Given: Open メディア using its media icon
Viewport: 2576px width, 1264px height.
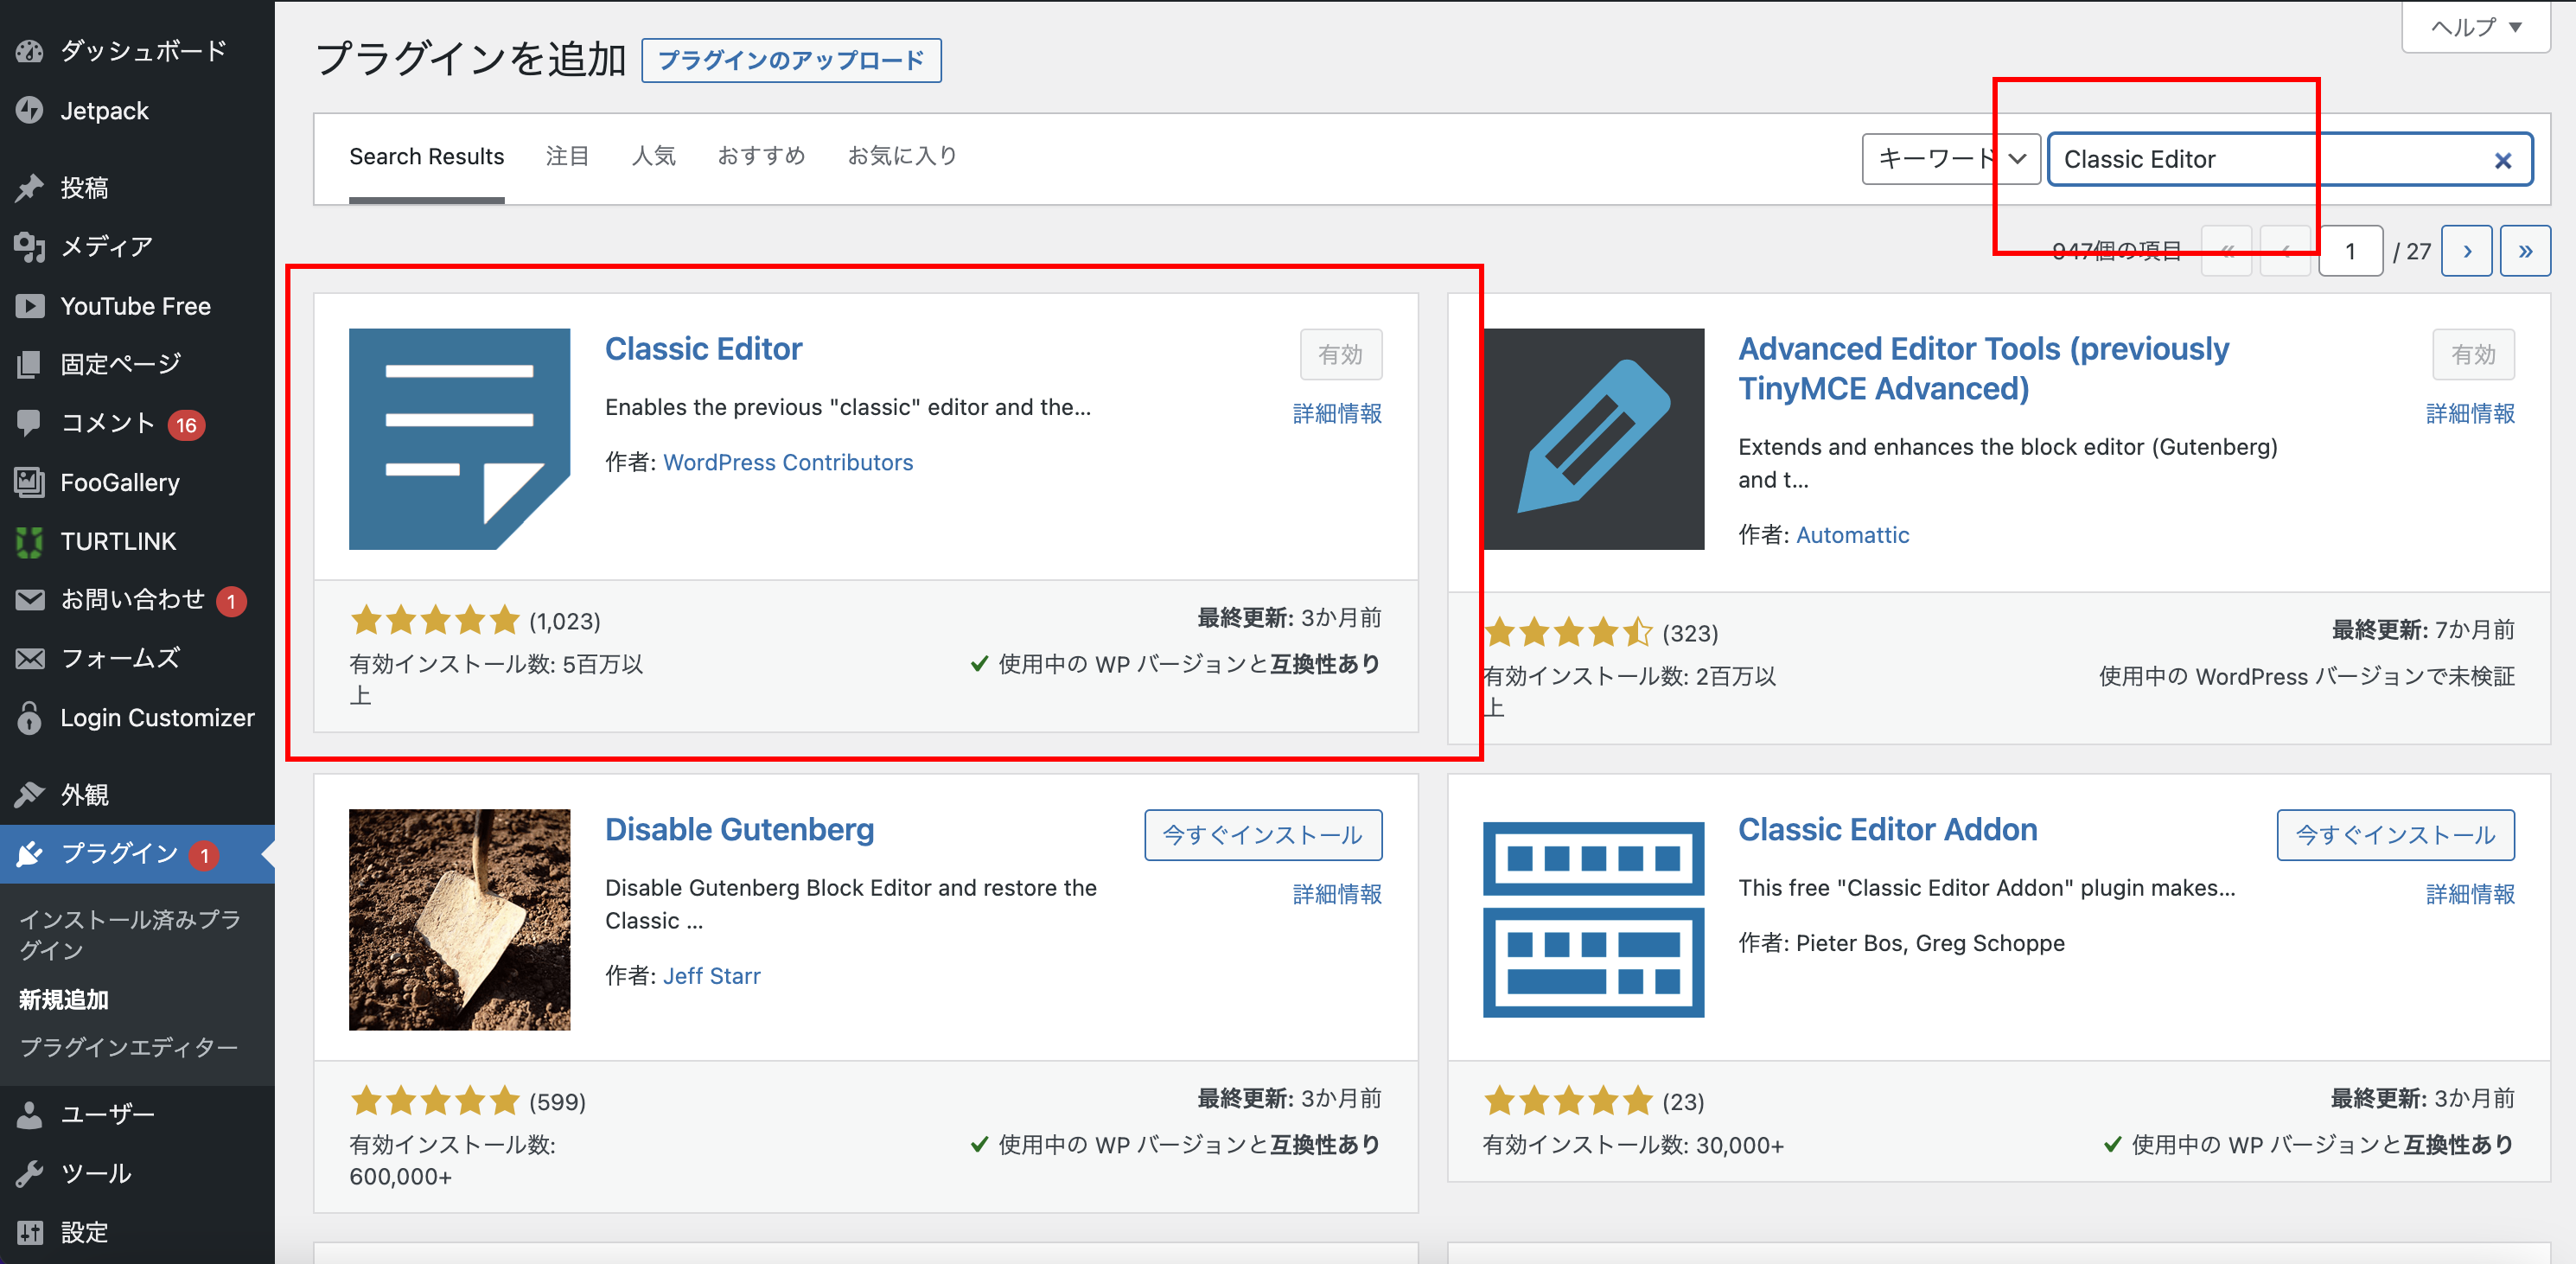Looking at the screenshot, I should pos(30,246).
